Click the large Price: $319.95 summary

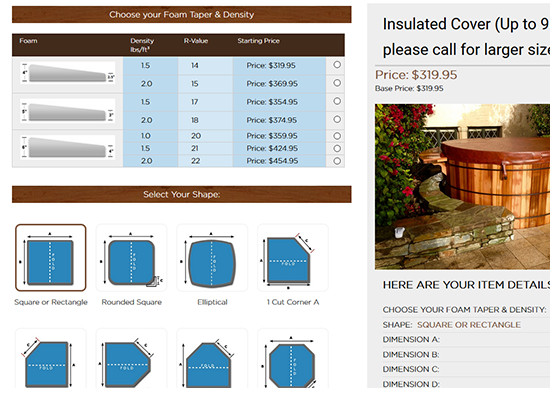tap(416, 75)
